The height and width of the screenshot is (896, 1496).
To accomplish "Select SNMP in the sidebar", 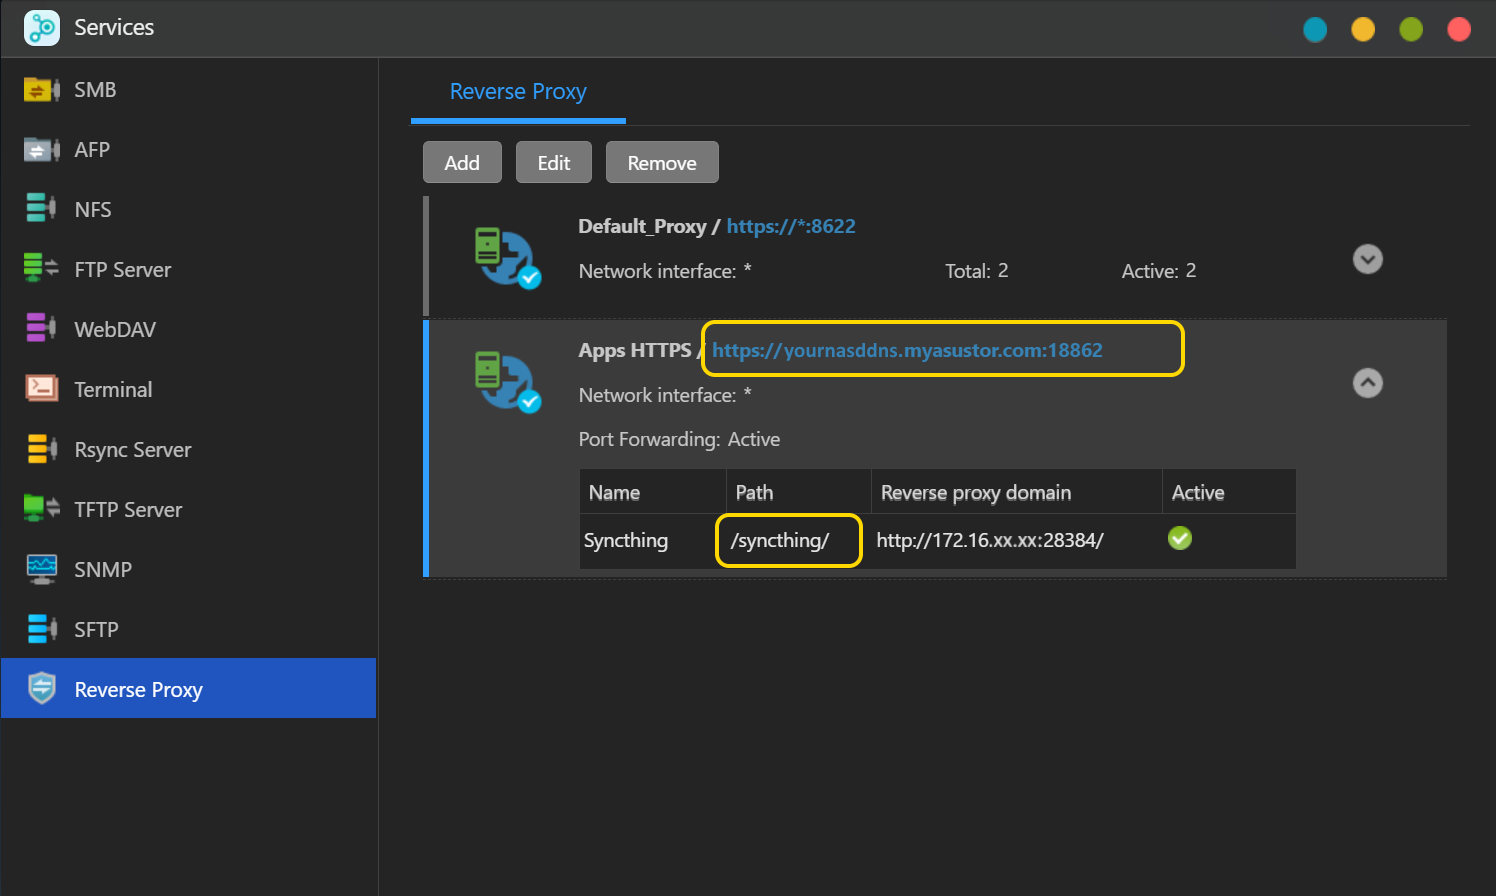I will click(188, 570).
